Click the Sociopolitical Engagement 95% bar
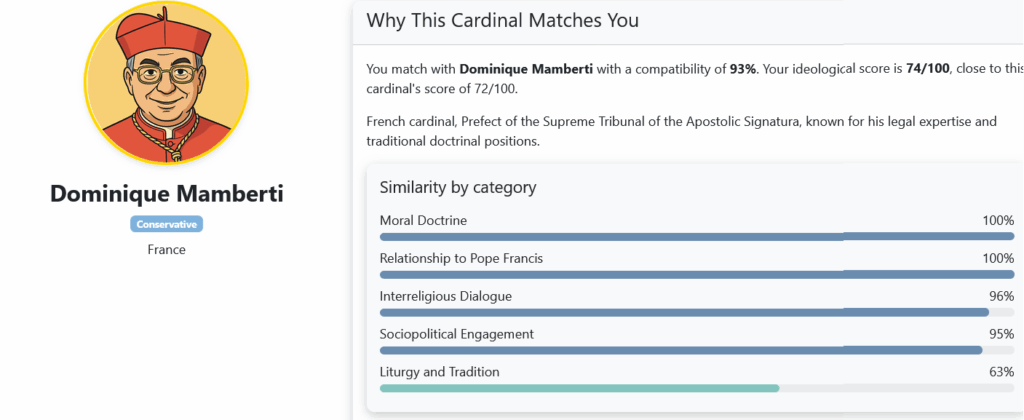 [x=680, y=351]
